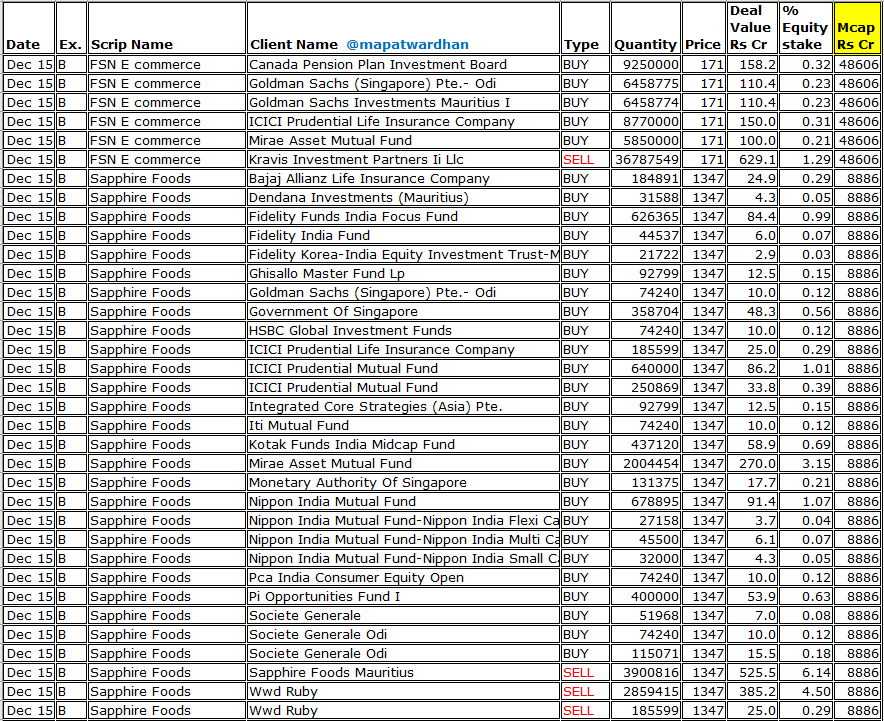
Task: Click Integrated Core Strategies (Asia) Pte. cell
Action: [x=403, y=406]
